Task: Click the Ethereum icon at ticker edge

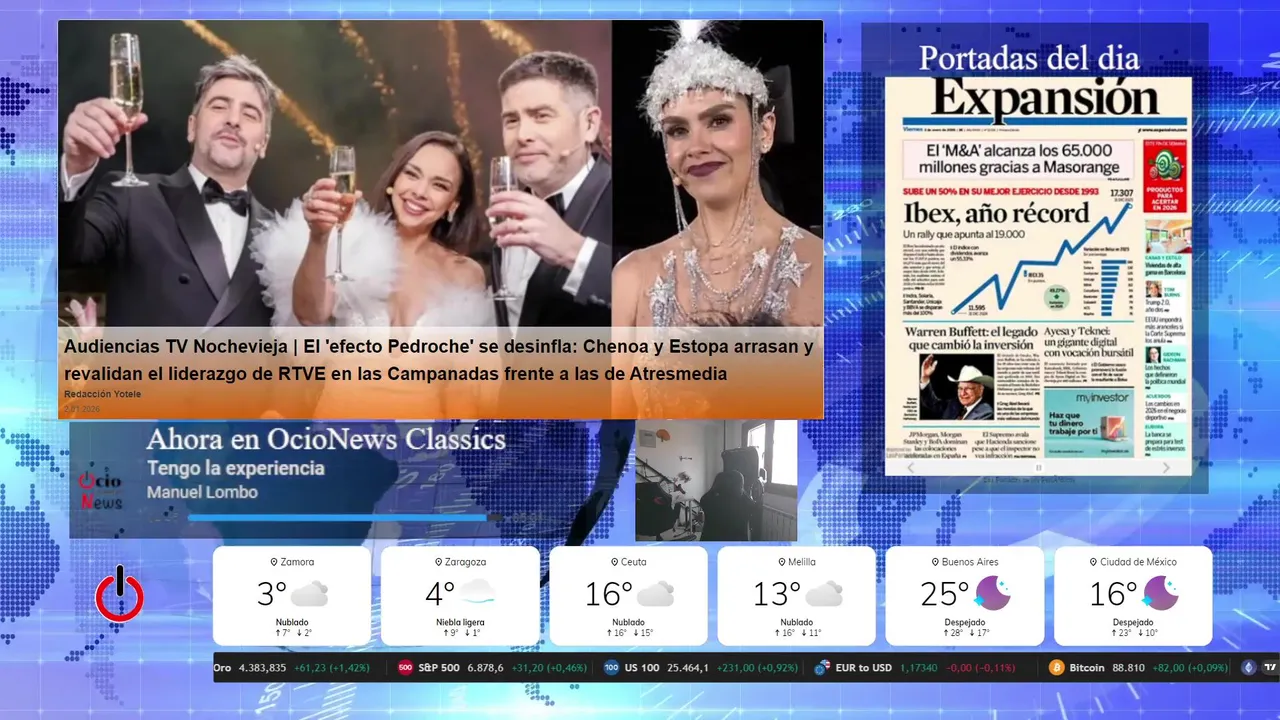Action: pos(1249,668)
